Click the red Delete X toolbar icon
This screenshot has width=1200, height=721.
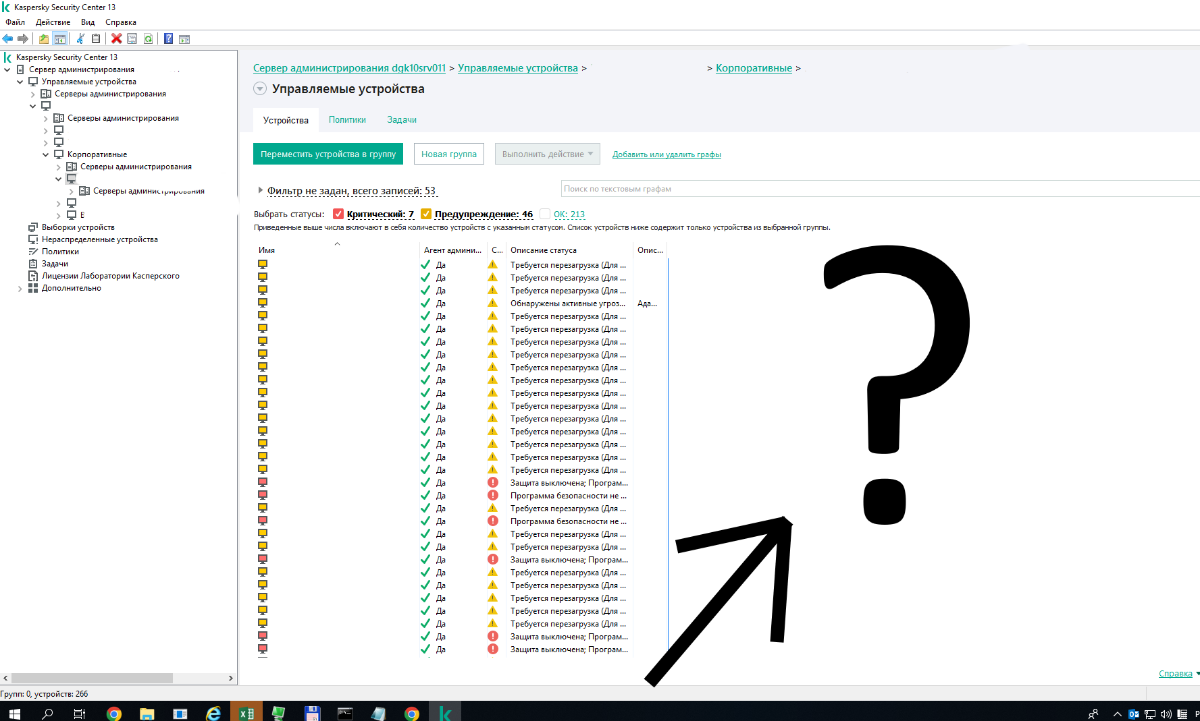point(117,39)
